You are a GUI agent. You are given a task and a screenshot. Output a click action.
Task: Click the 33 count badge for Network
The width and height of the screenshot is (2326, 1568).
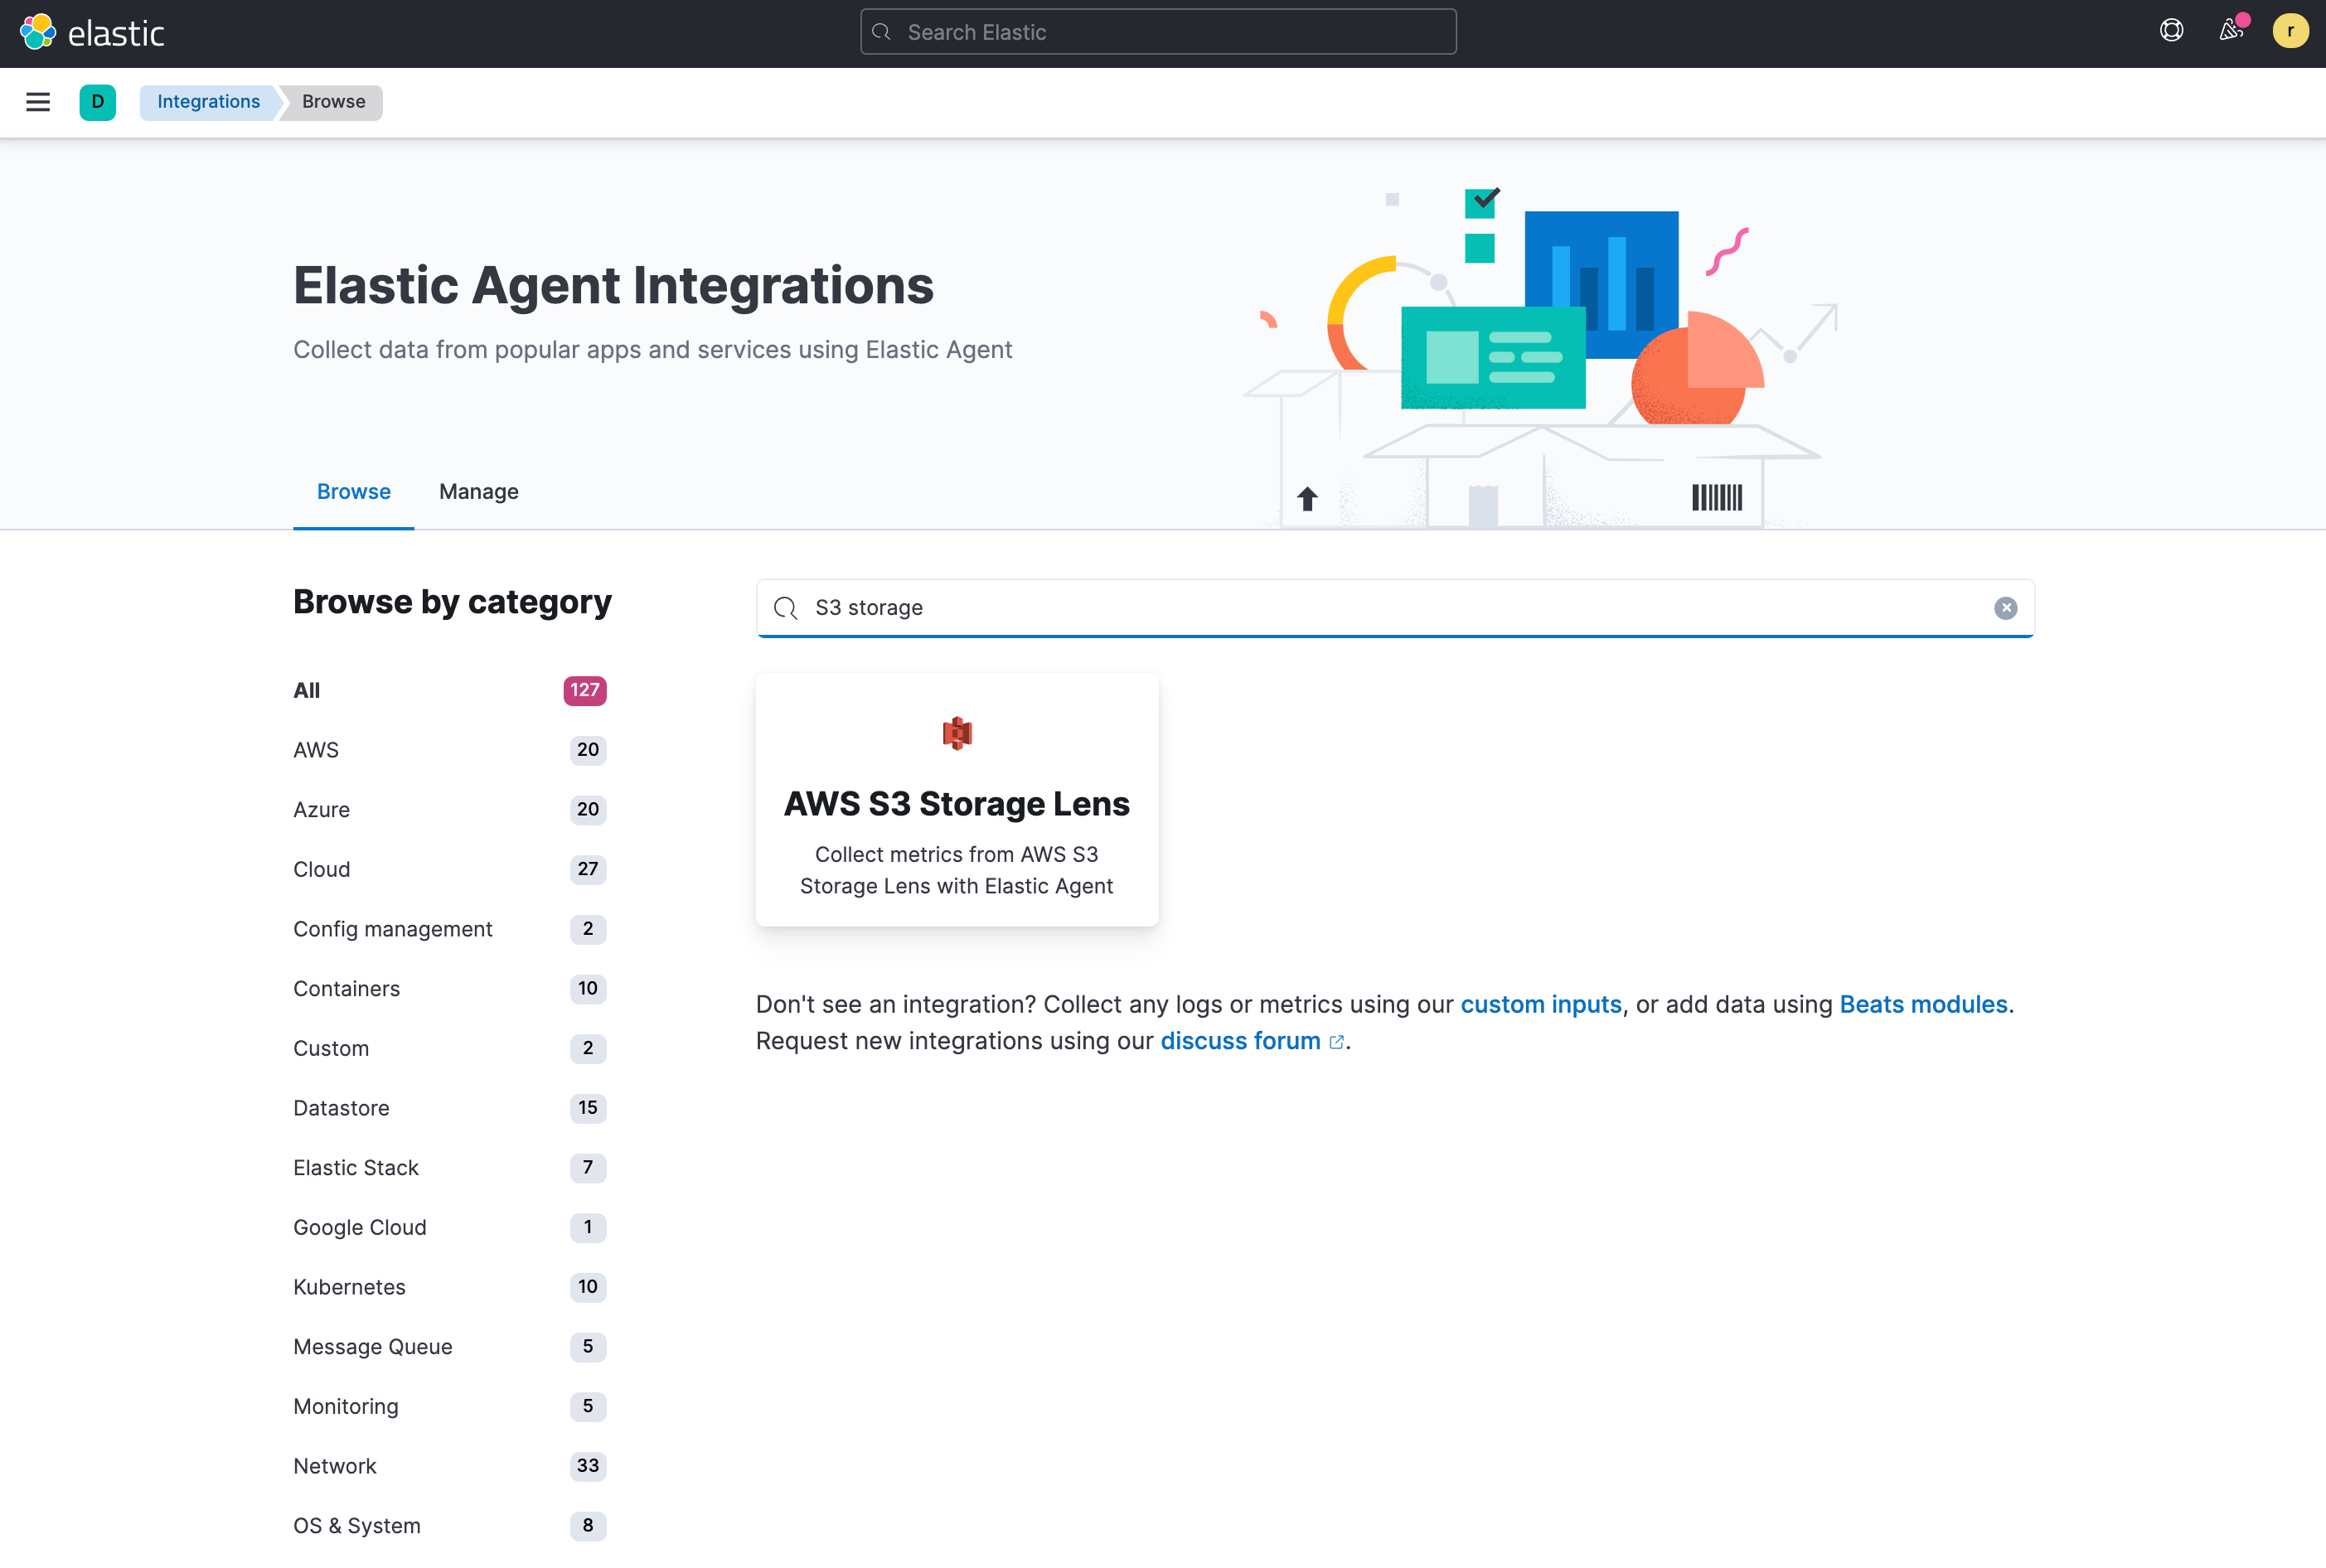(588, 1466)
